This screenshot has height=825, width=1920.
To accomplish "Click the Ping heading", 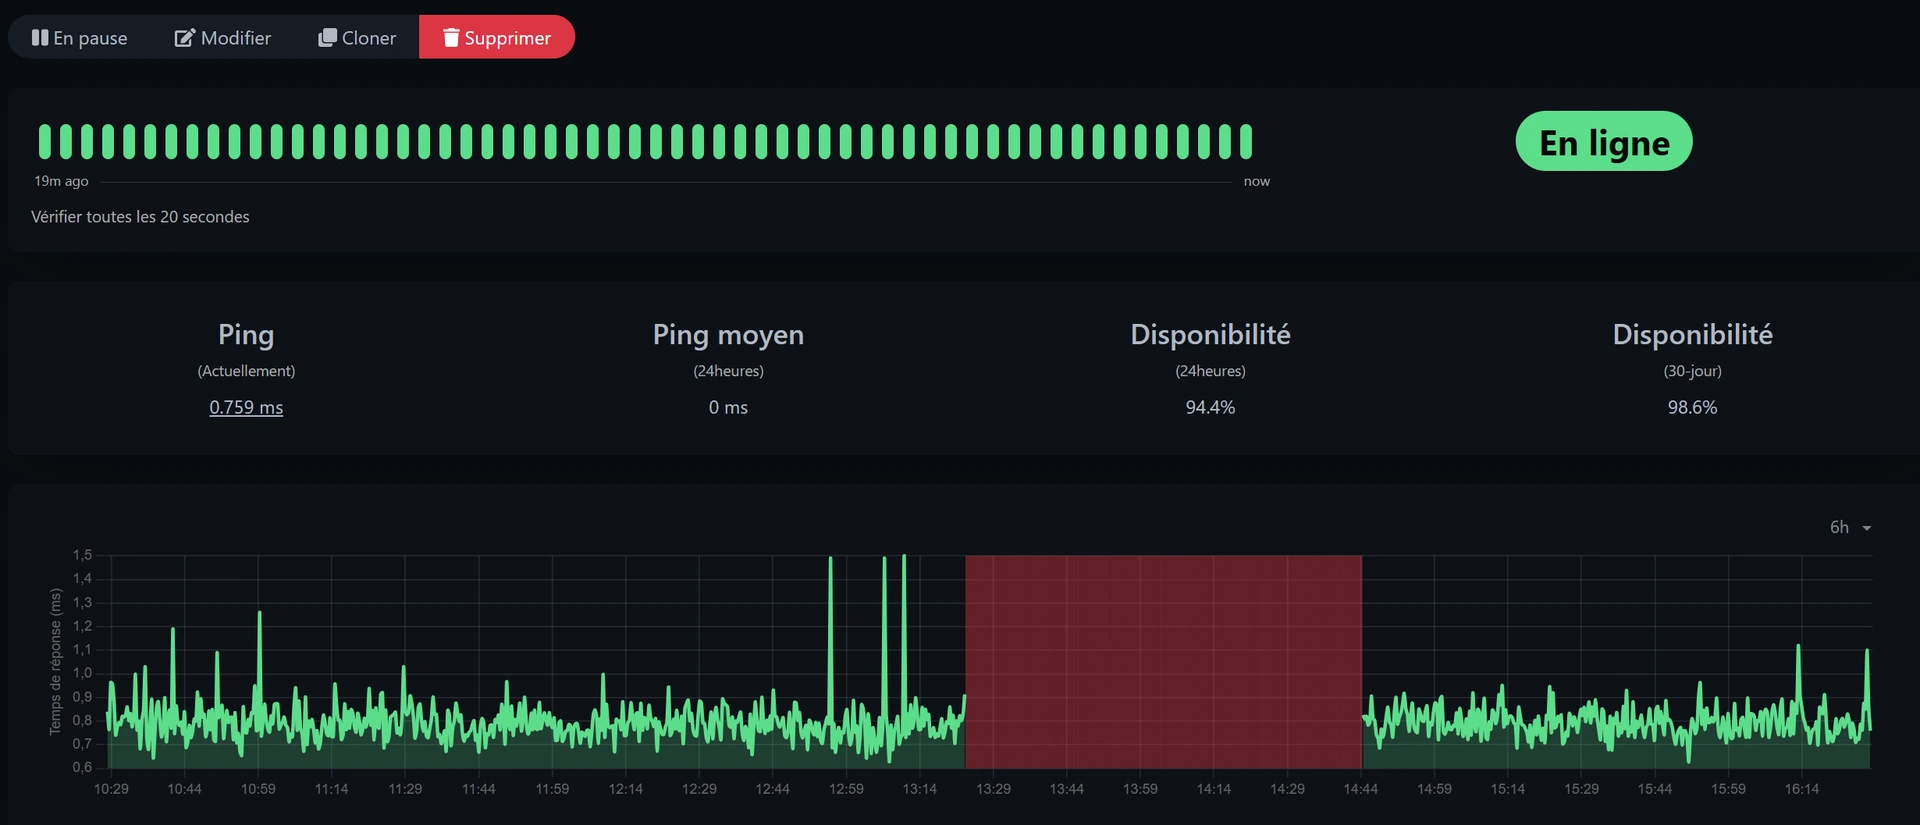I will coord(246,335).
